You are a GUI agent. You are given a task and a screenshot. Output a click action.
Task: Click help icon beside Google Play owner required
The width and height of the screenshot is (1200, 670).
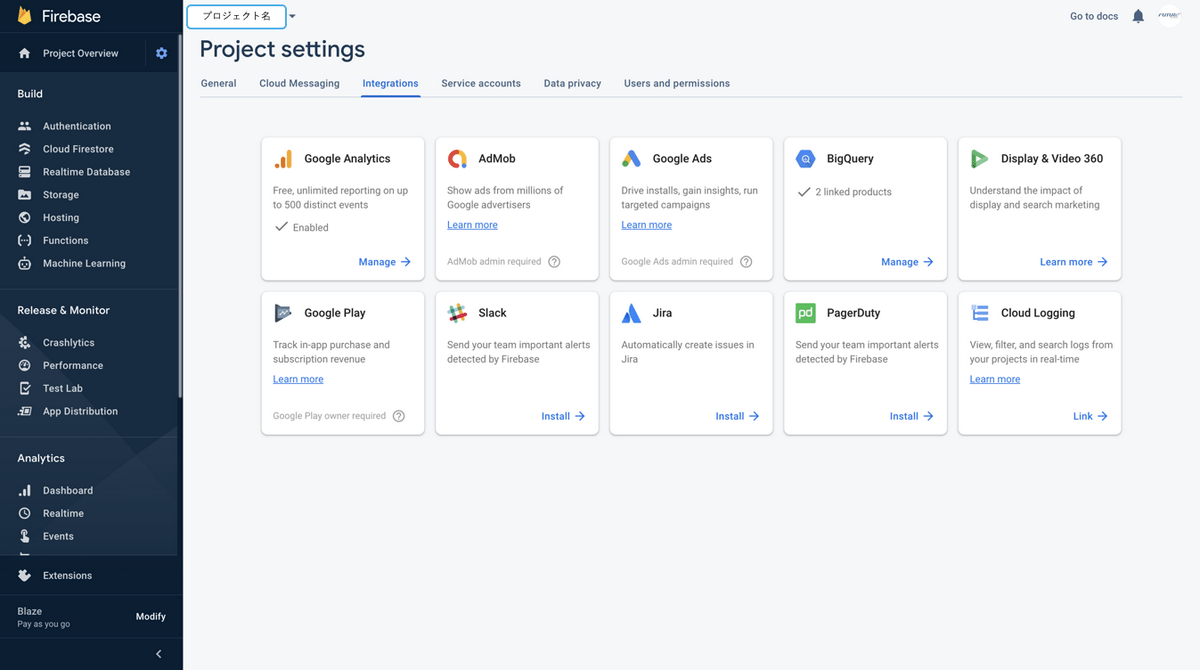[x=398, y=416]
